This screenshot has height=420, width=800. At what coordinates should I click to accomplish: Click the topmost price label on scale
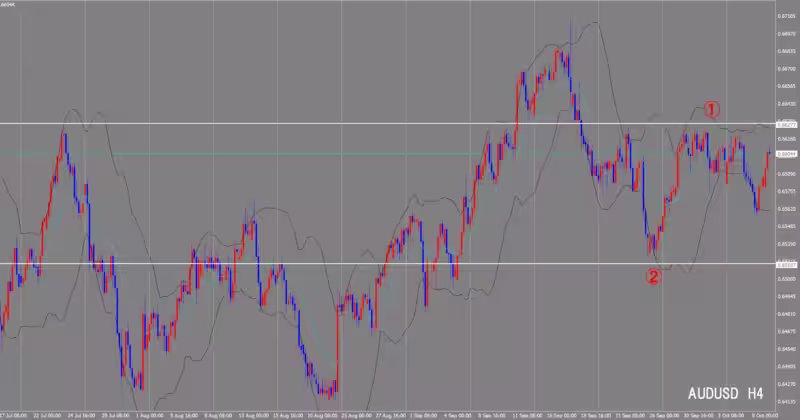click(786, 16)
